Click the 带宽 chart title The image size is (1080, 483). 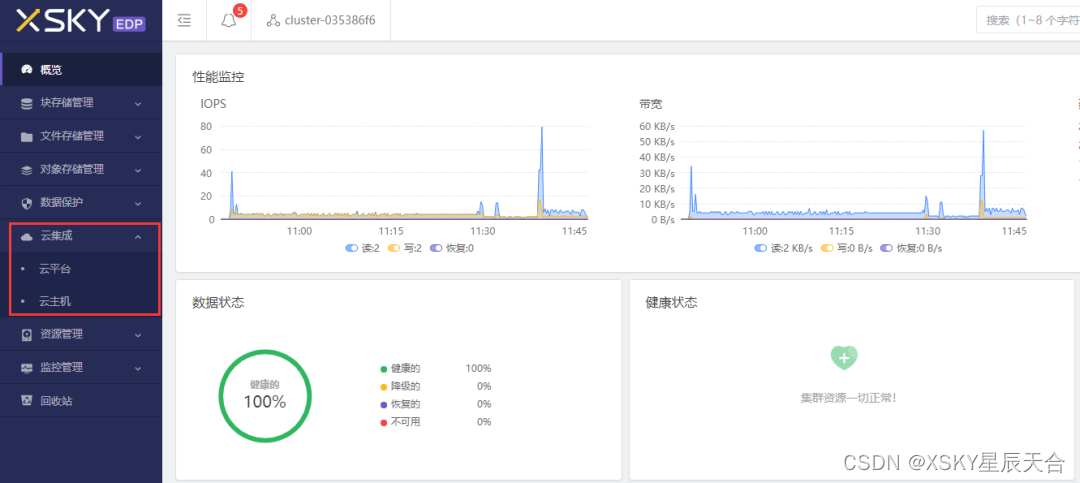pyautogui.click(x=651, y=104)
